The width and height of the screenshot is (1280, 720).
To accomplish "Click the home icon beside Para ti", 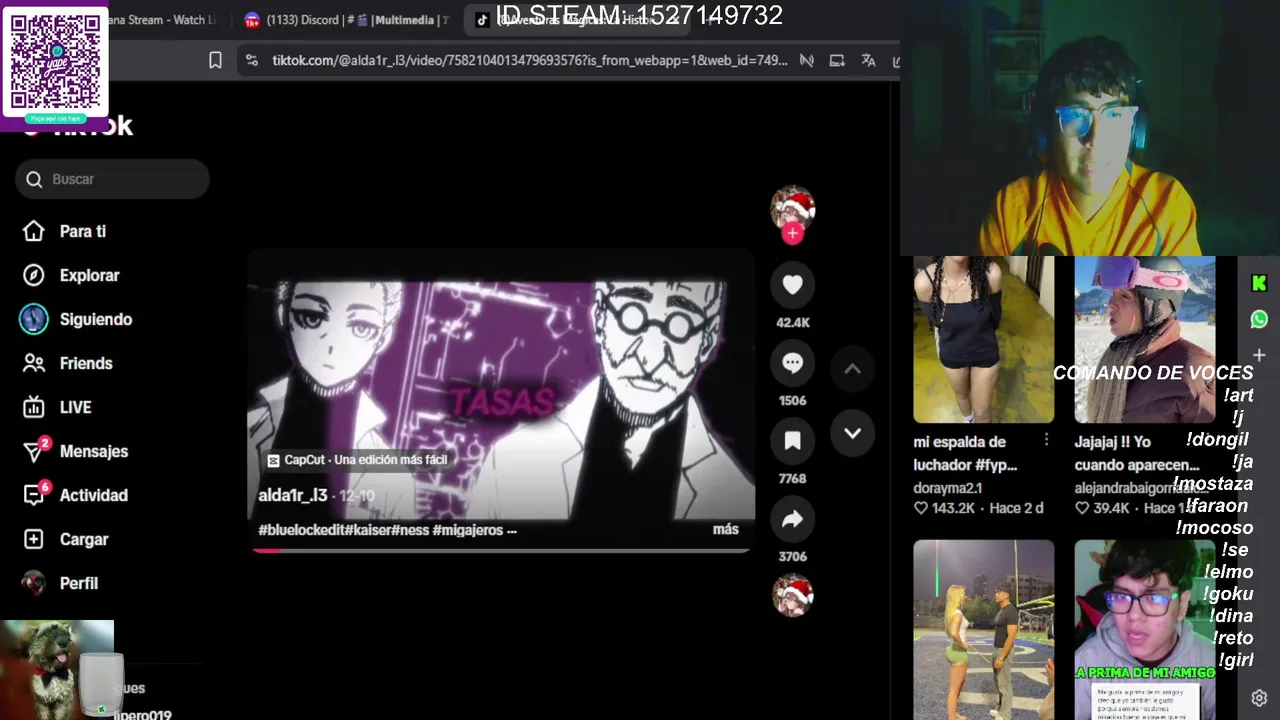I will (x=34, y=231).
